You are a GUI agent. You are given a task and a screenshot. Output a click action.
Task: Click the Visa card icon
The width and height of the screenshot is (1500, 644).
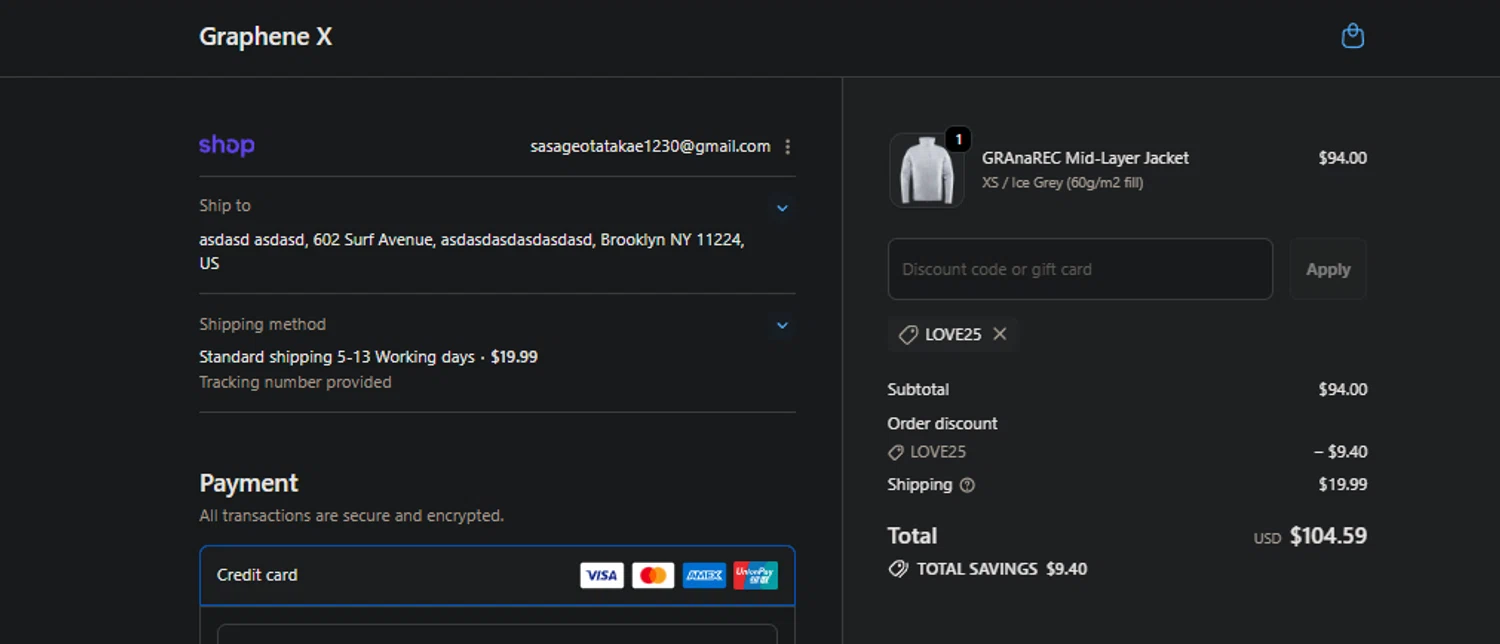click(x=602, y=575)
